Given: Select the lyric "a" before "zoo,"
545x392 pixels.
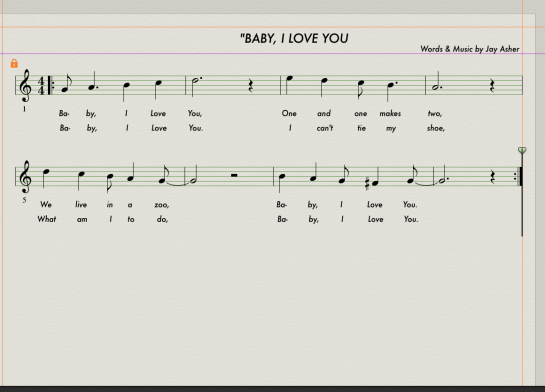Looking at the screenshot, I should coord(130,205).
